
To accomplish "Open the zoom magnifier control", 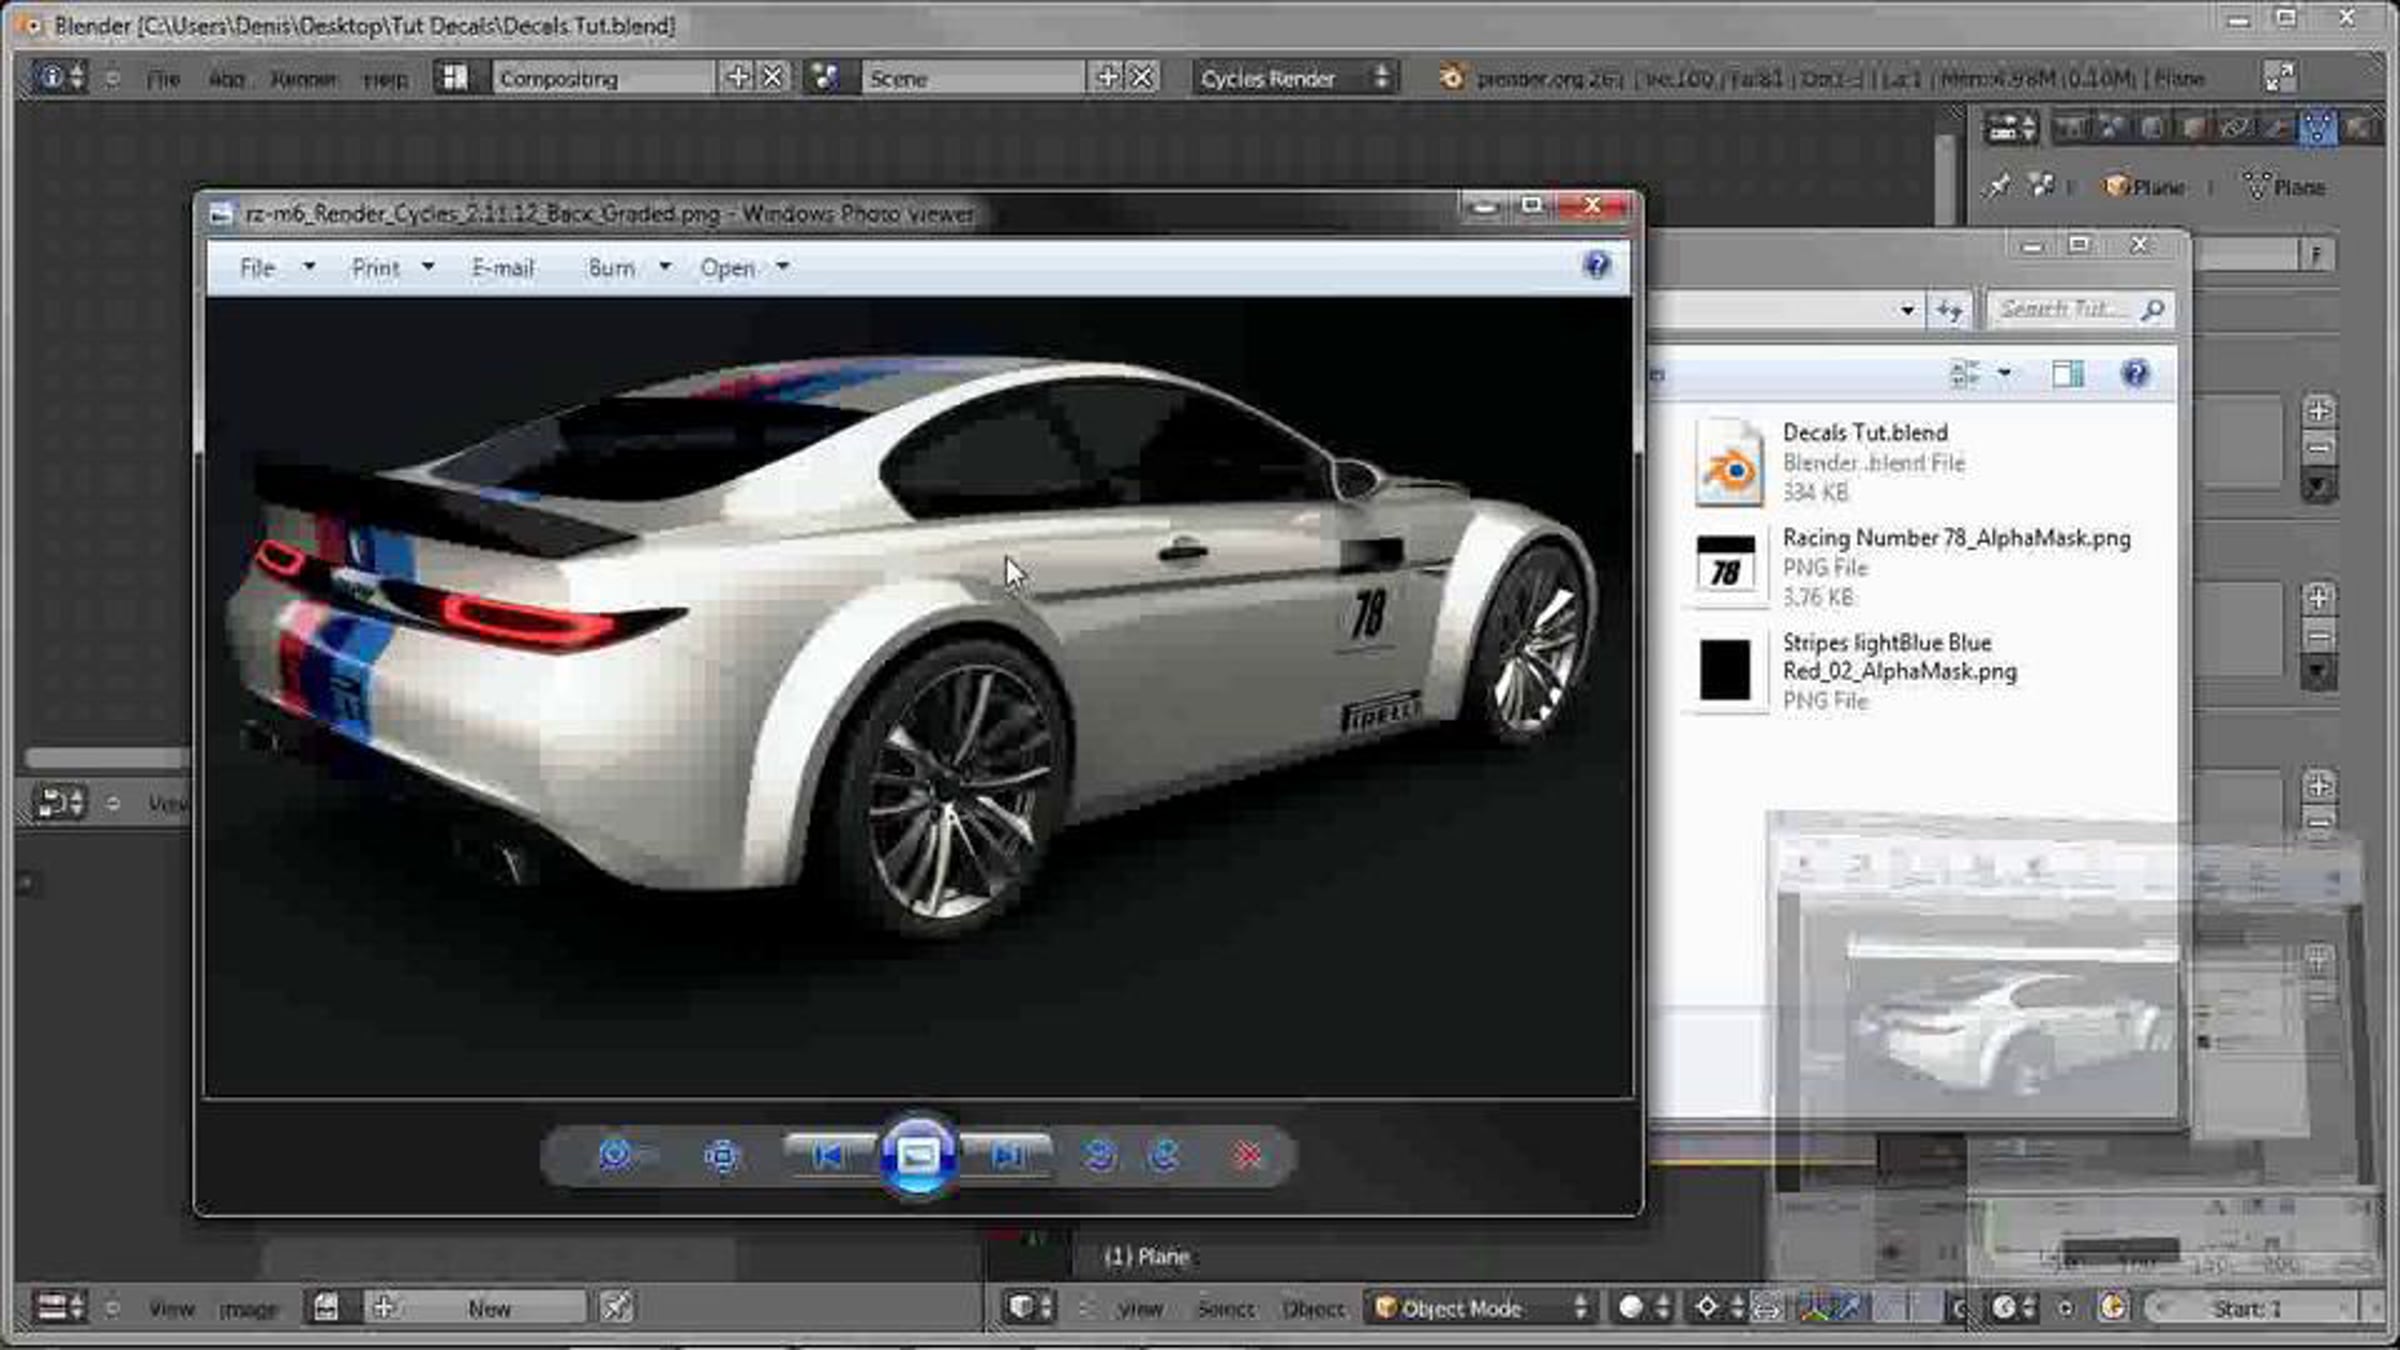I will tap(616, 1155).
